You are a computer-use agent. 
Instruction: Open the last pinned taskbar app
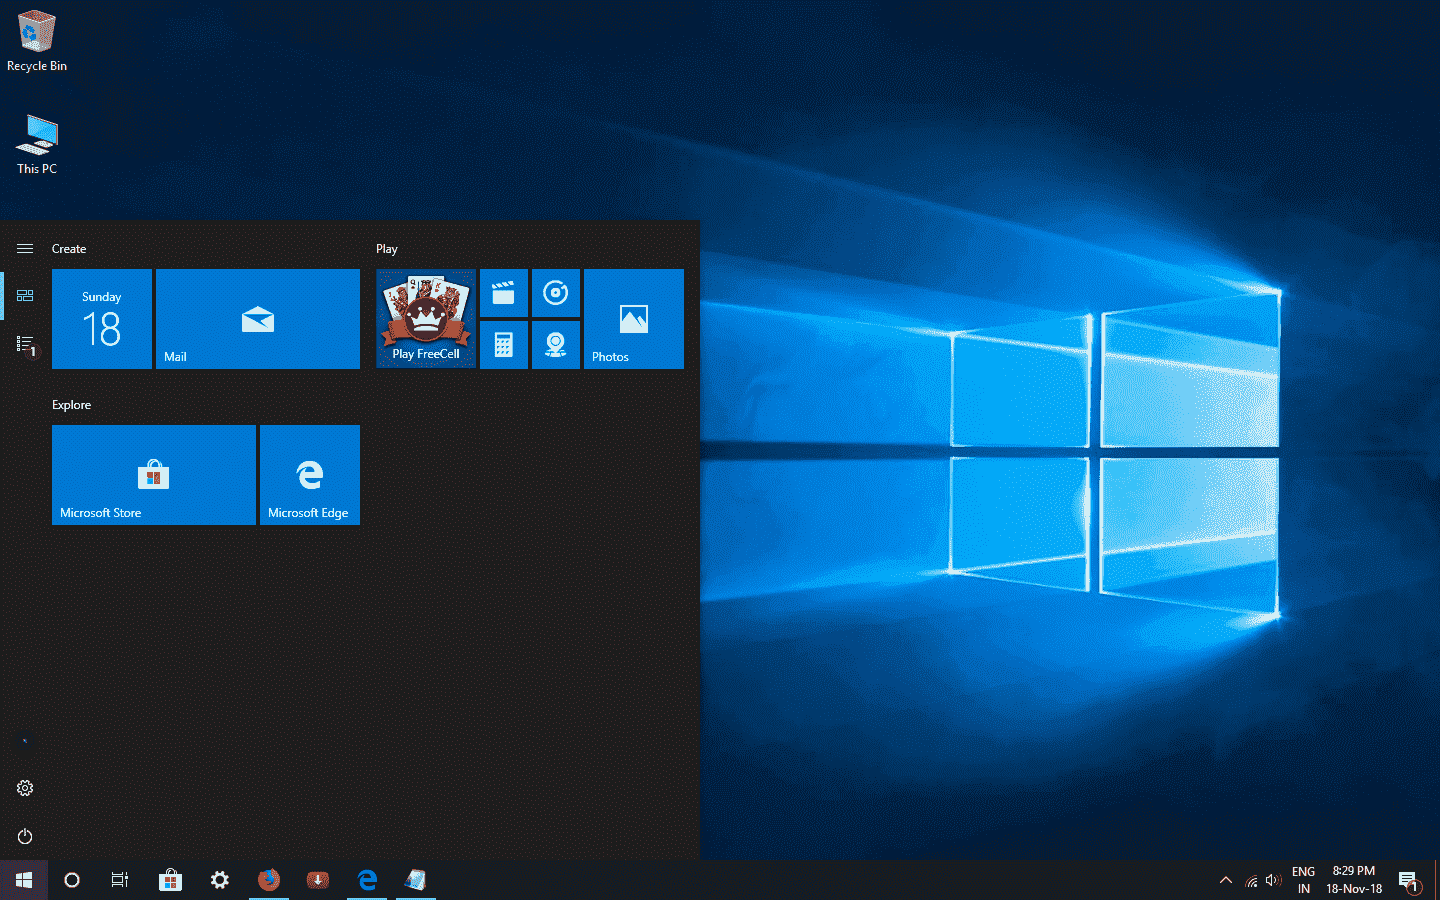[x=416, y=880]
